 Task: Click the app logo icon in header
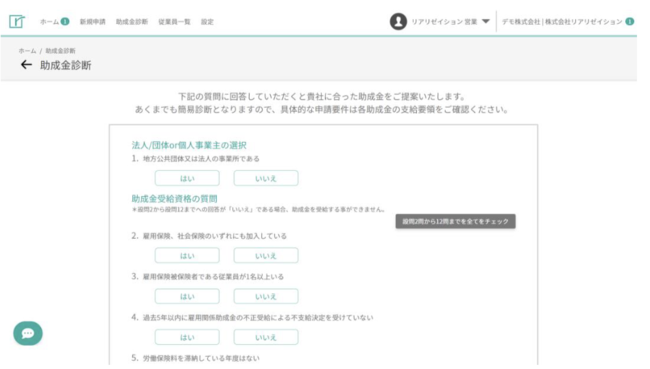(x=17, y=21)
